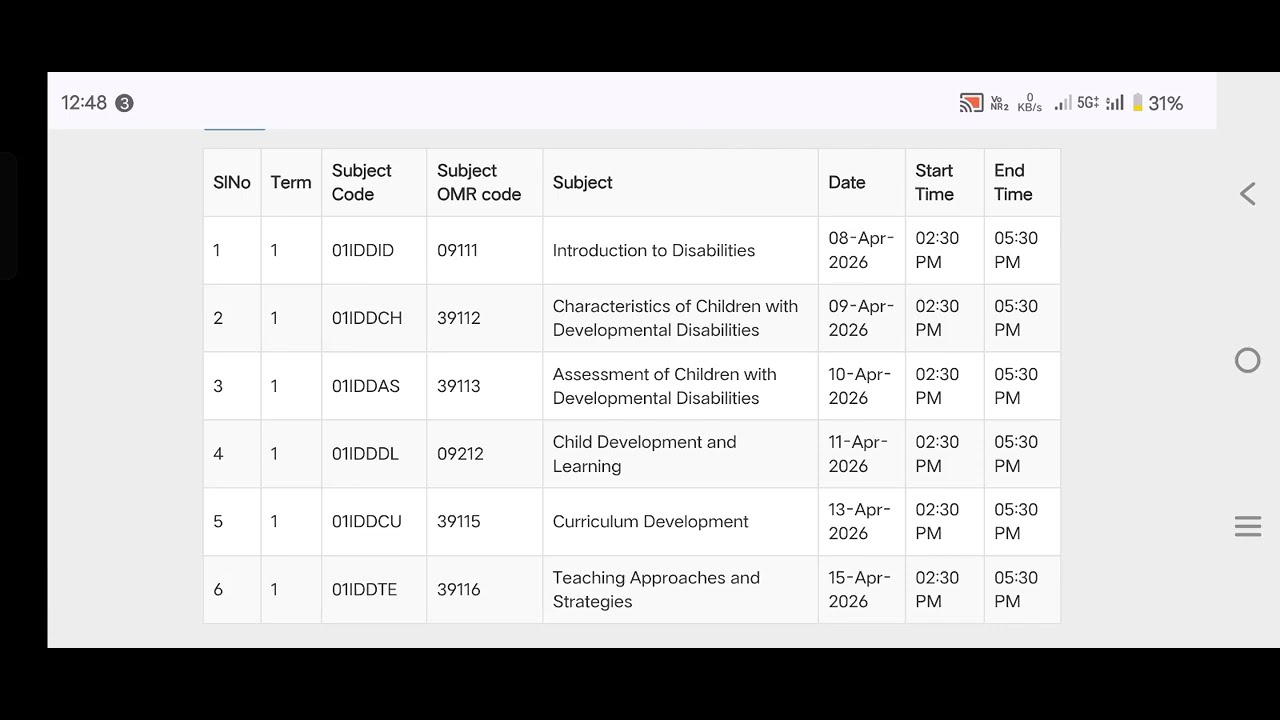The width and height of the screenshot is (1280, 720).
Task: Select subject code 01IDDTE
Action: (365, 590)
